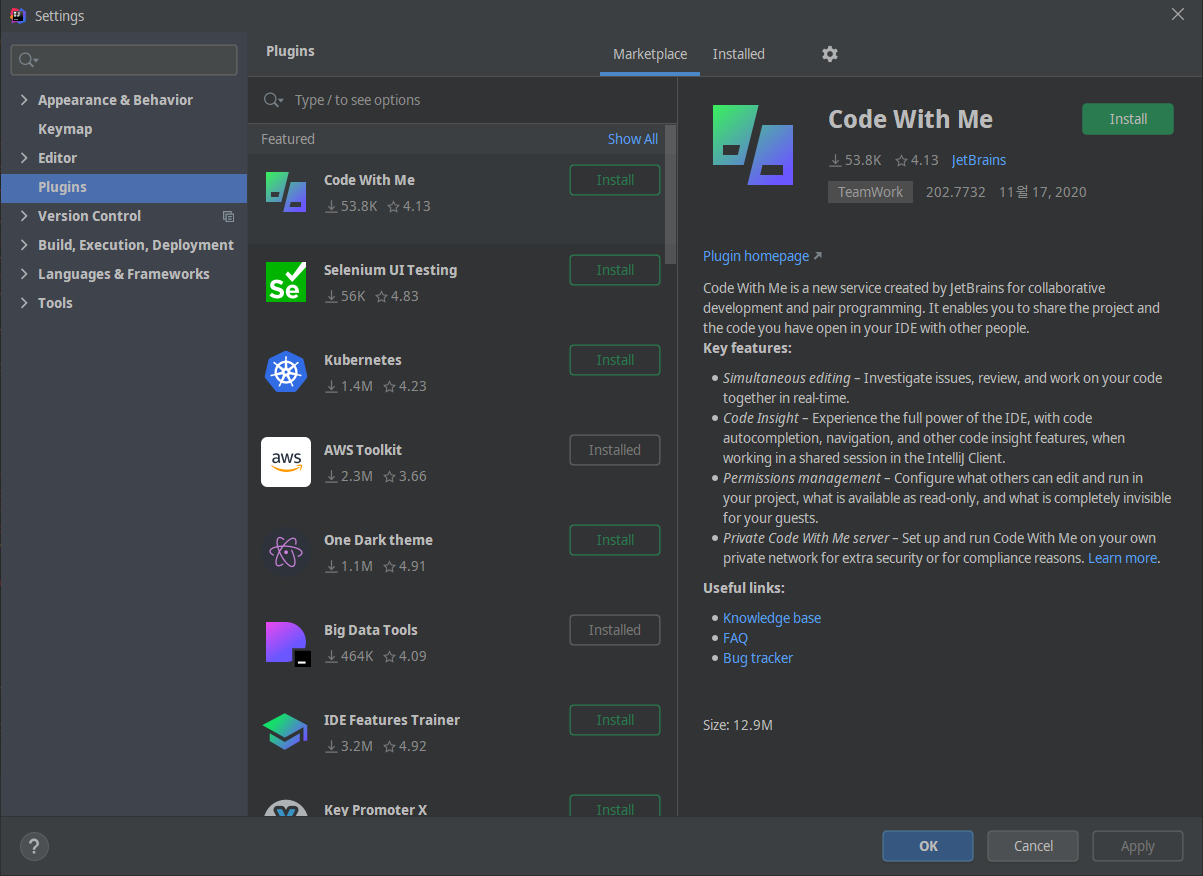Click the Size: 12.9M text

click(x=738, y=725)
